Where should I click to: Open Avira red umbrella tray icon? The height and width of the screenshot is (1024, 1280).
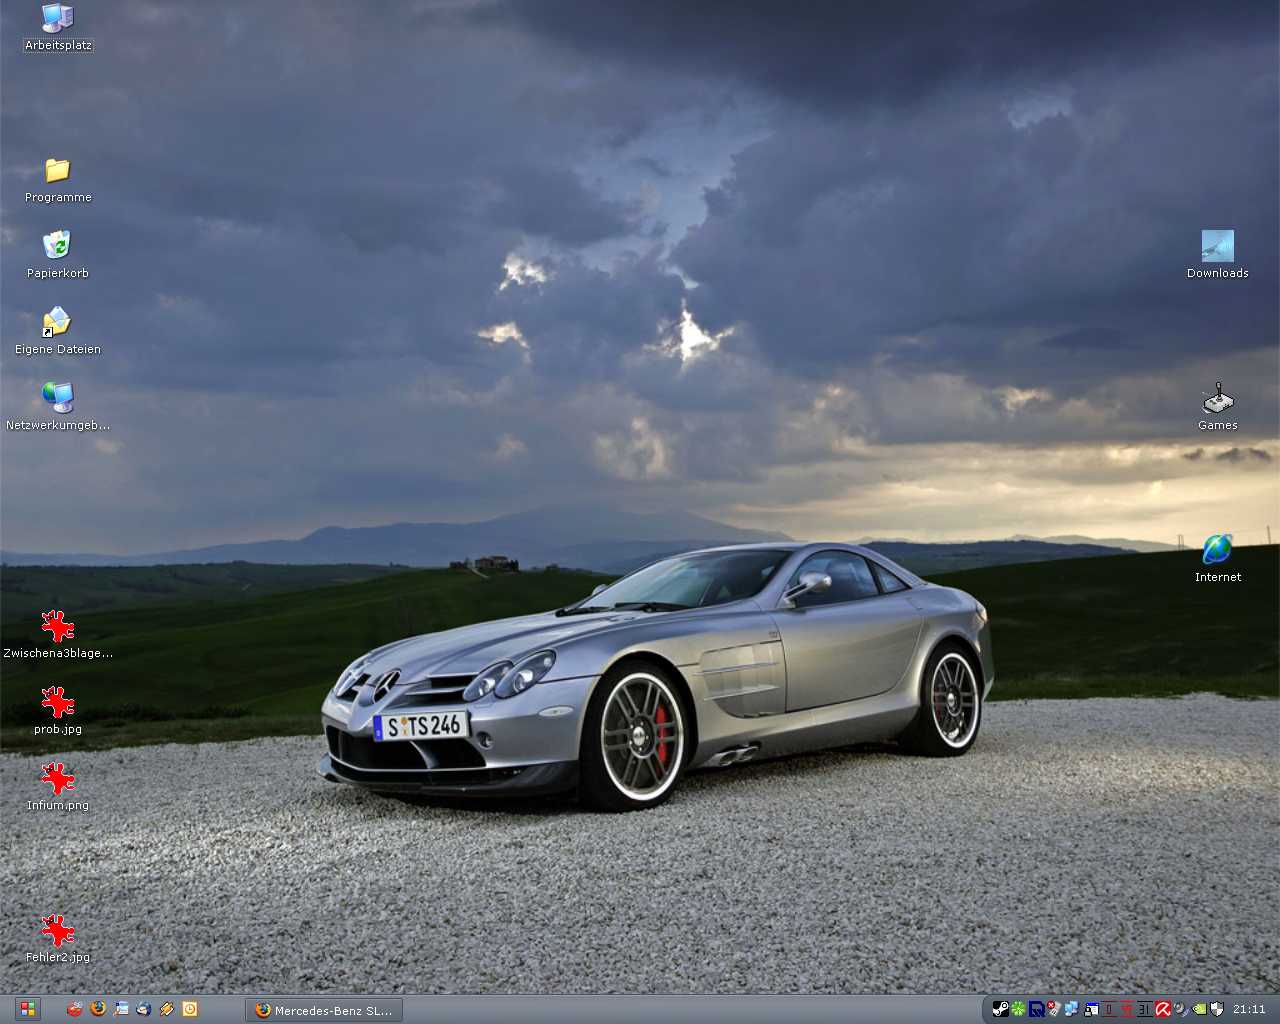pyautogui.click(x=1163, y=1009)
